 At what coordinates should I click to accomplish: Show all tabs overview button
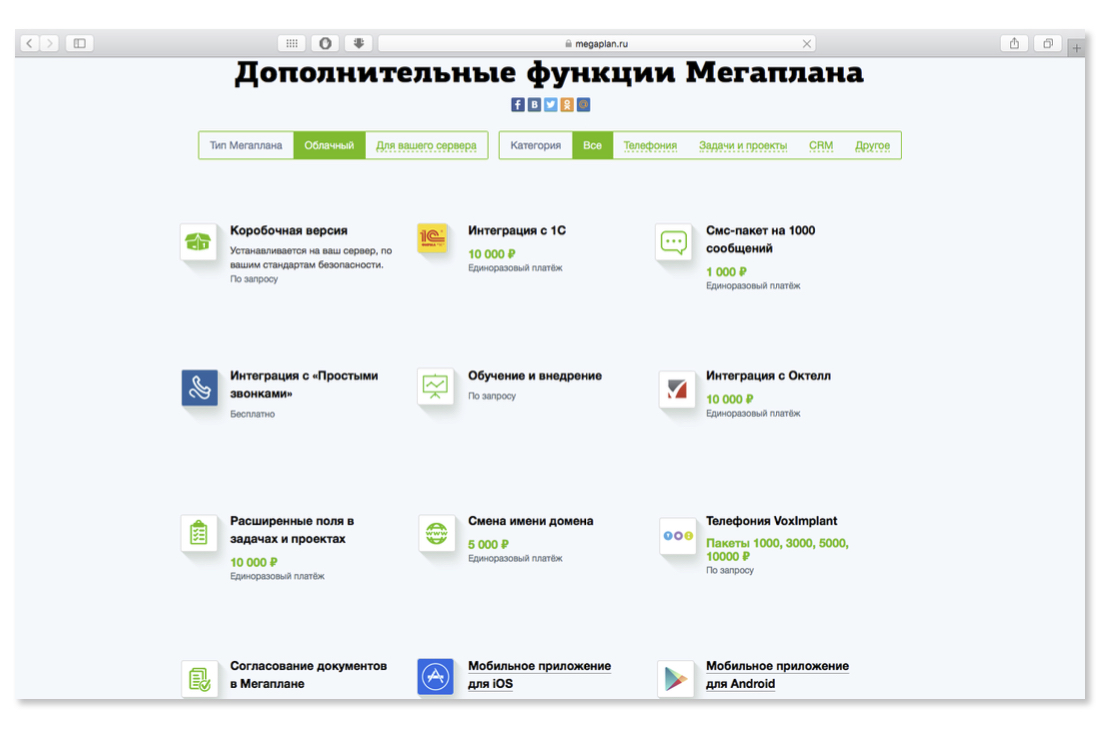pos(1047,43)
